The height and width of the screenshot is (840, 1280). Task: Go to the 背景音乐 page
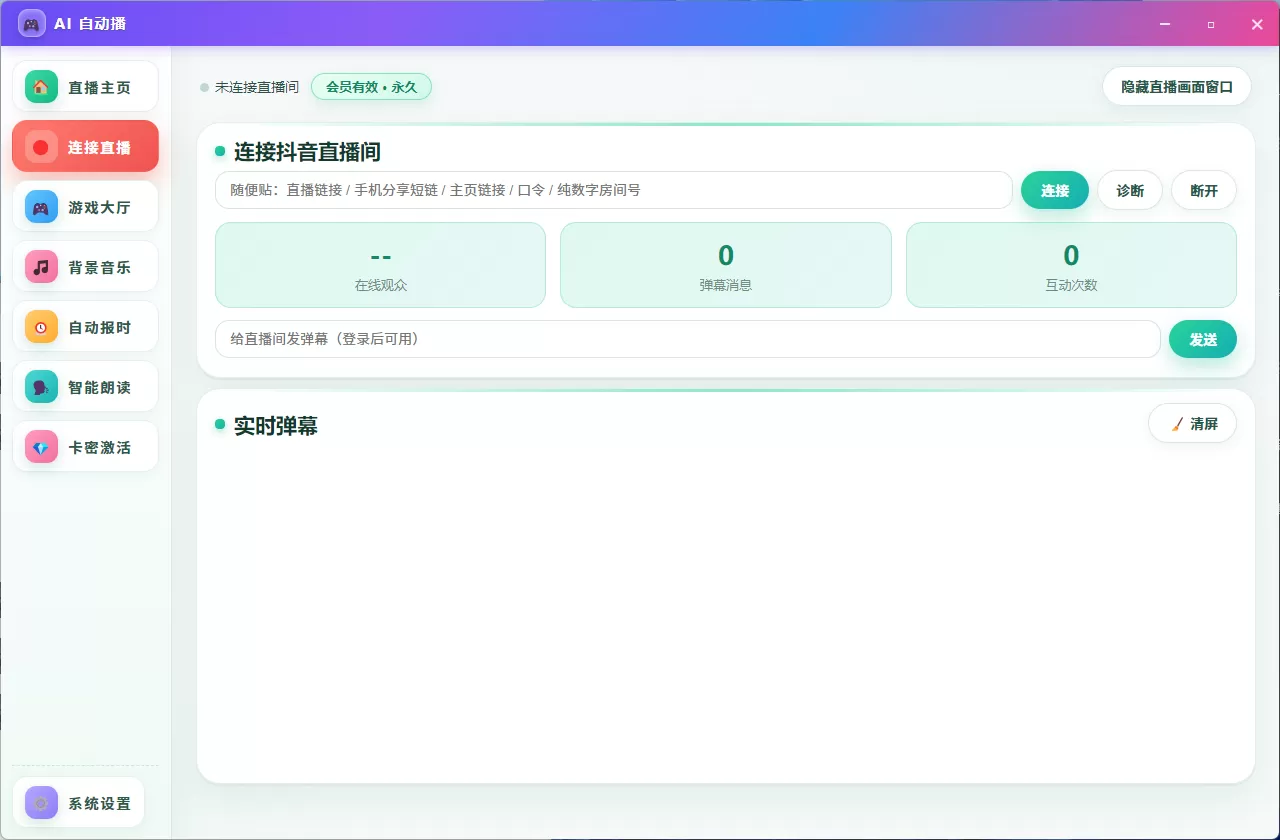pos(85,267)
